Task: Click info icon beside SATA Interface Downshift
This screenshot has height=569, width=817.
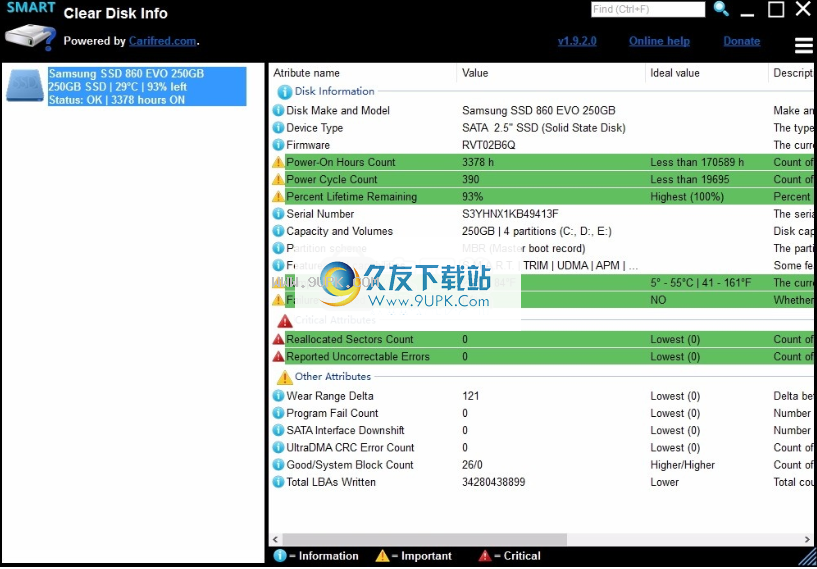Action: point(279,430)
